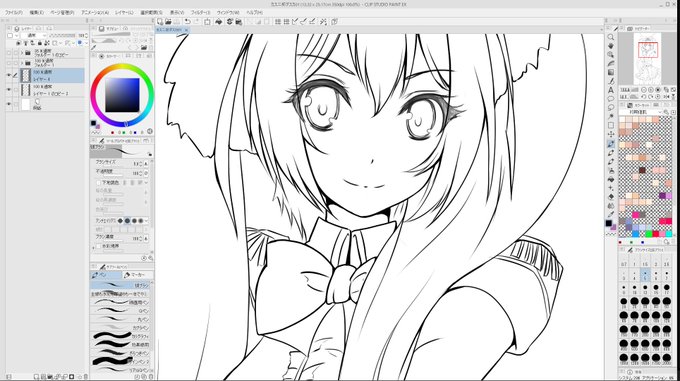Click the Clear toolbar icon
This screenshot has height=381, width=680.
[x=207, y=22]
